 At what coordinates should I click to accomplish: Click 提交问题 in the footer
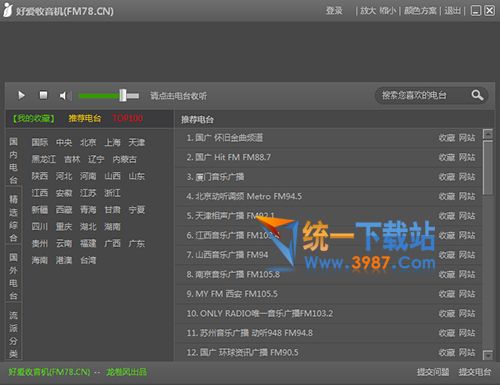click(x=433, y=372)
